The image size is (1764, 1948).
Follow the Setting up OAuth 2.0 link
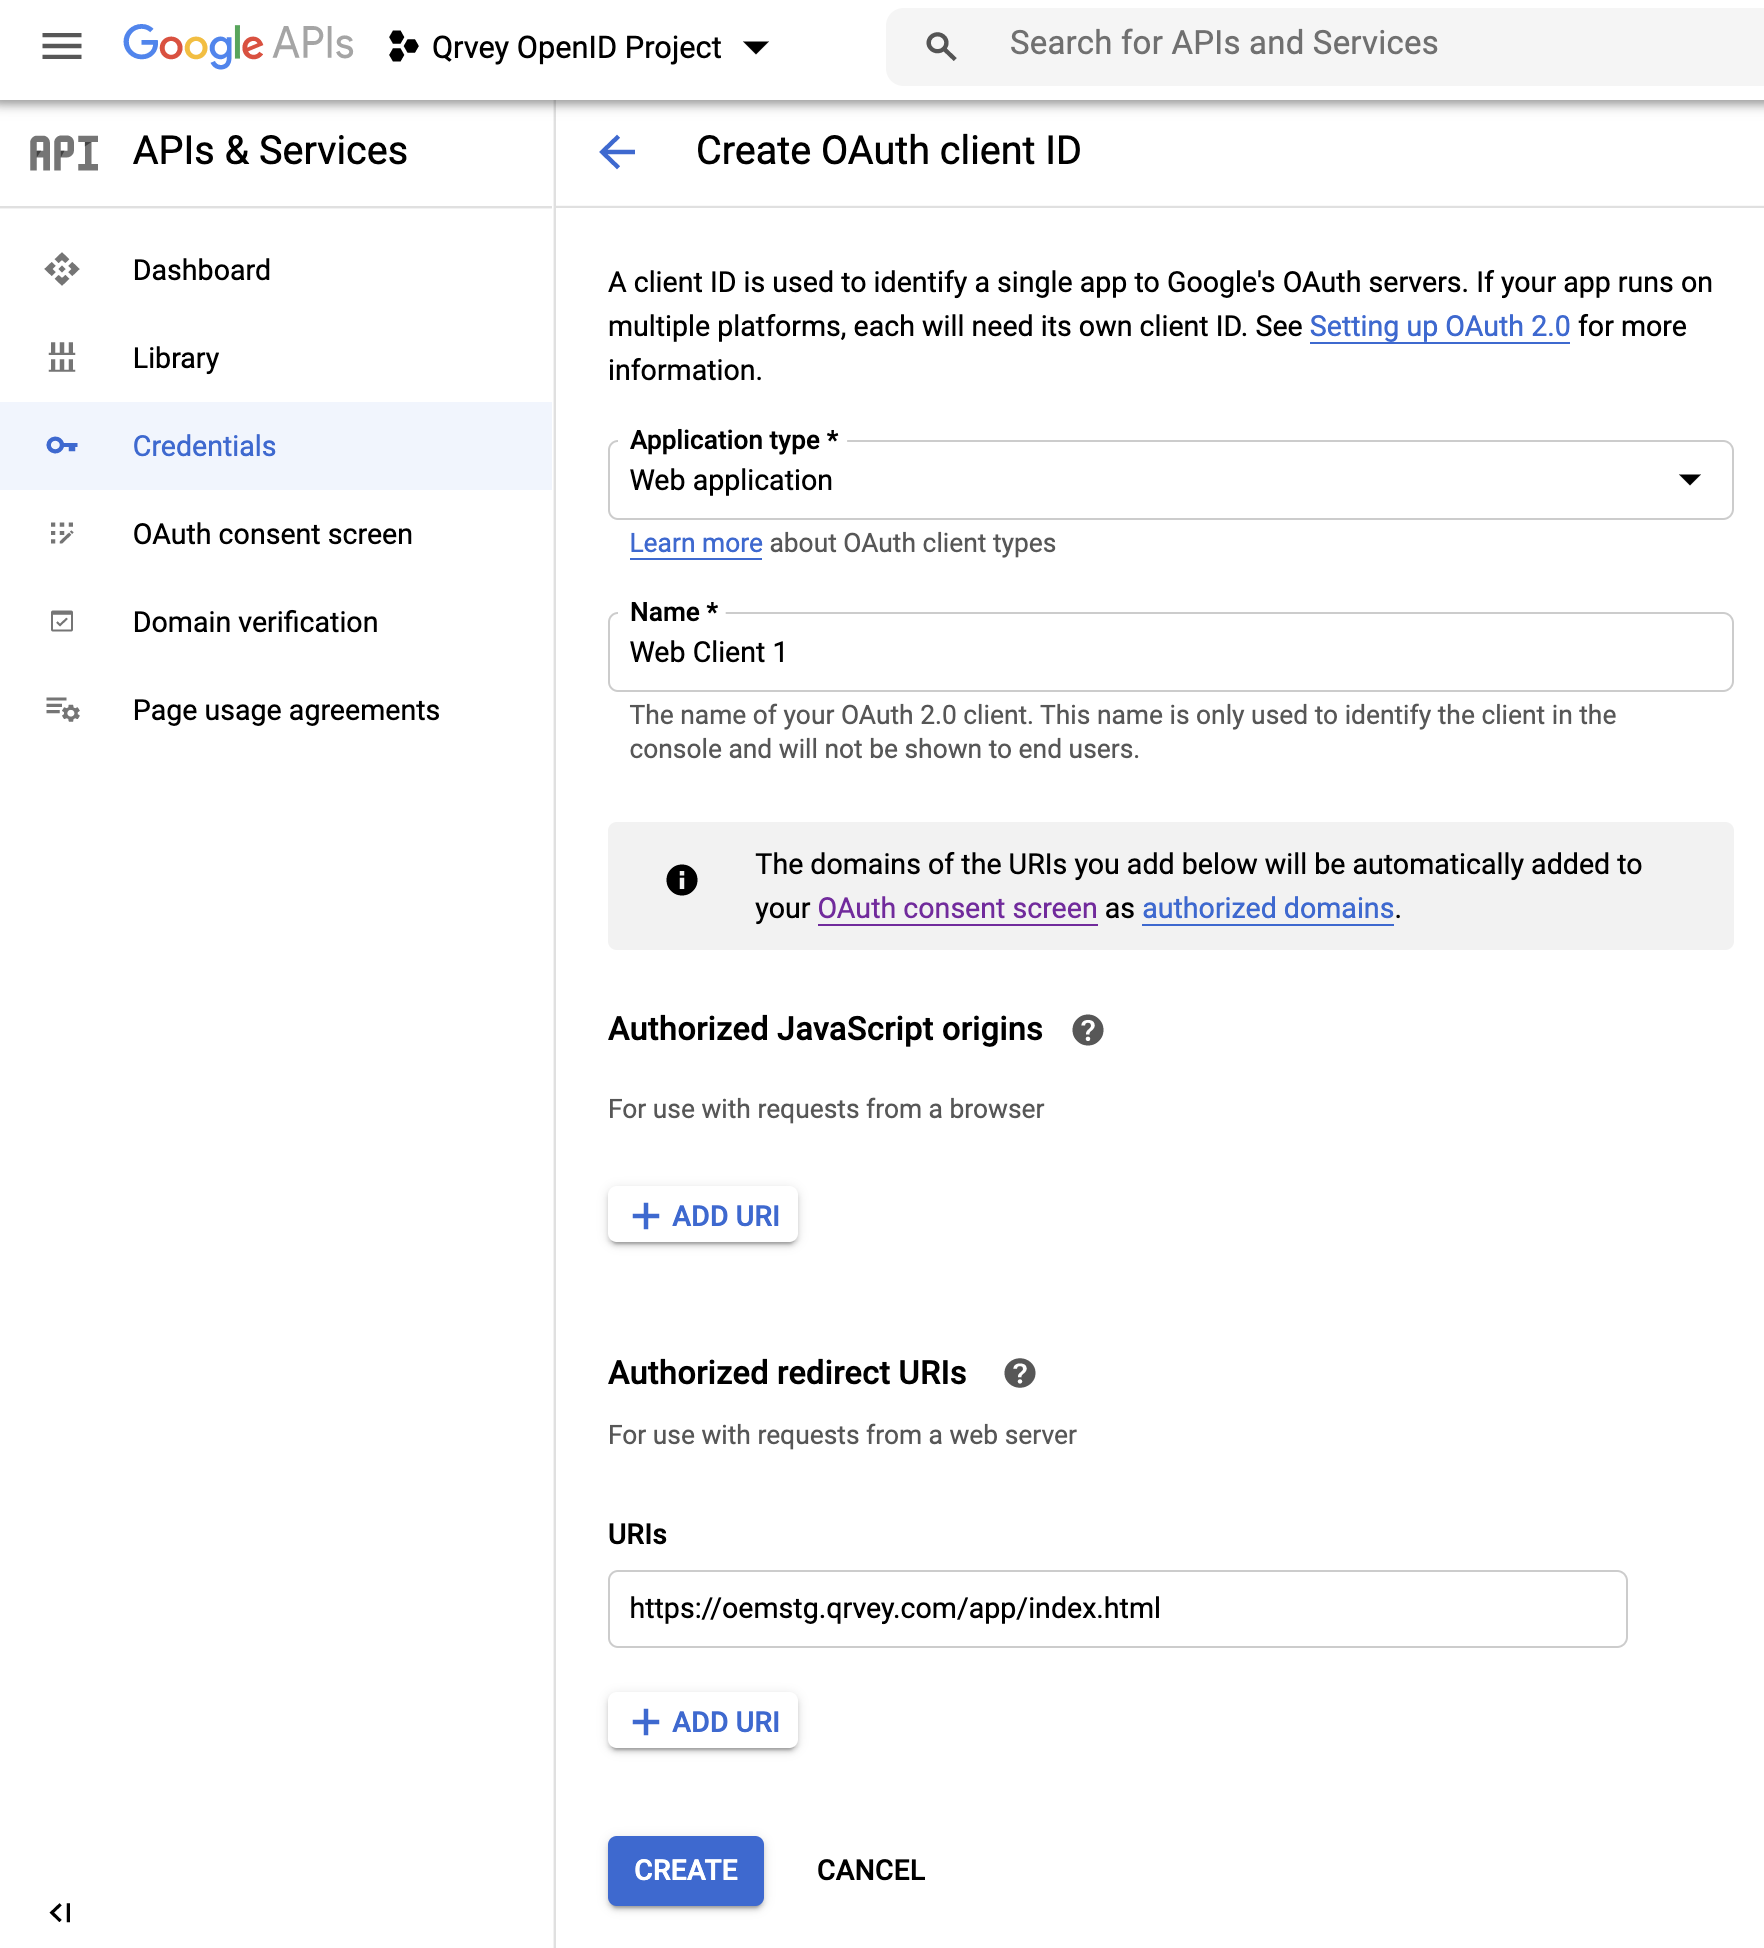tap(1440, 326)
